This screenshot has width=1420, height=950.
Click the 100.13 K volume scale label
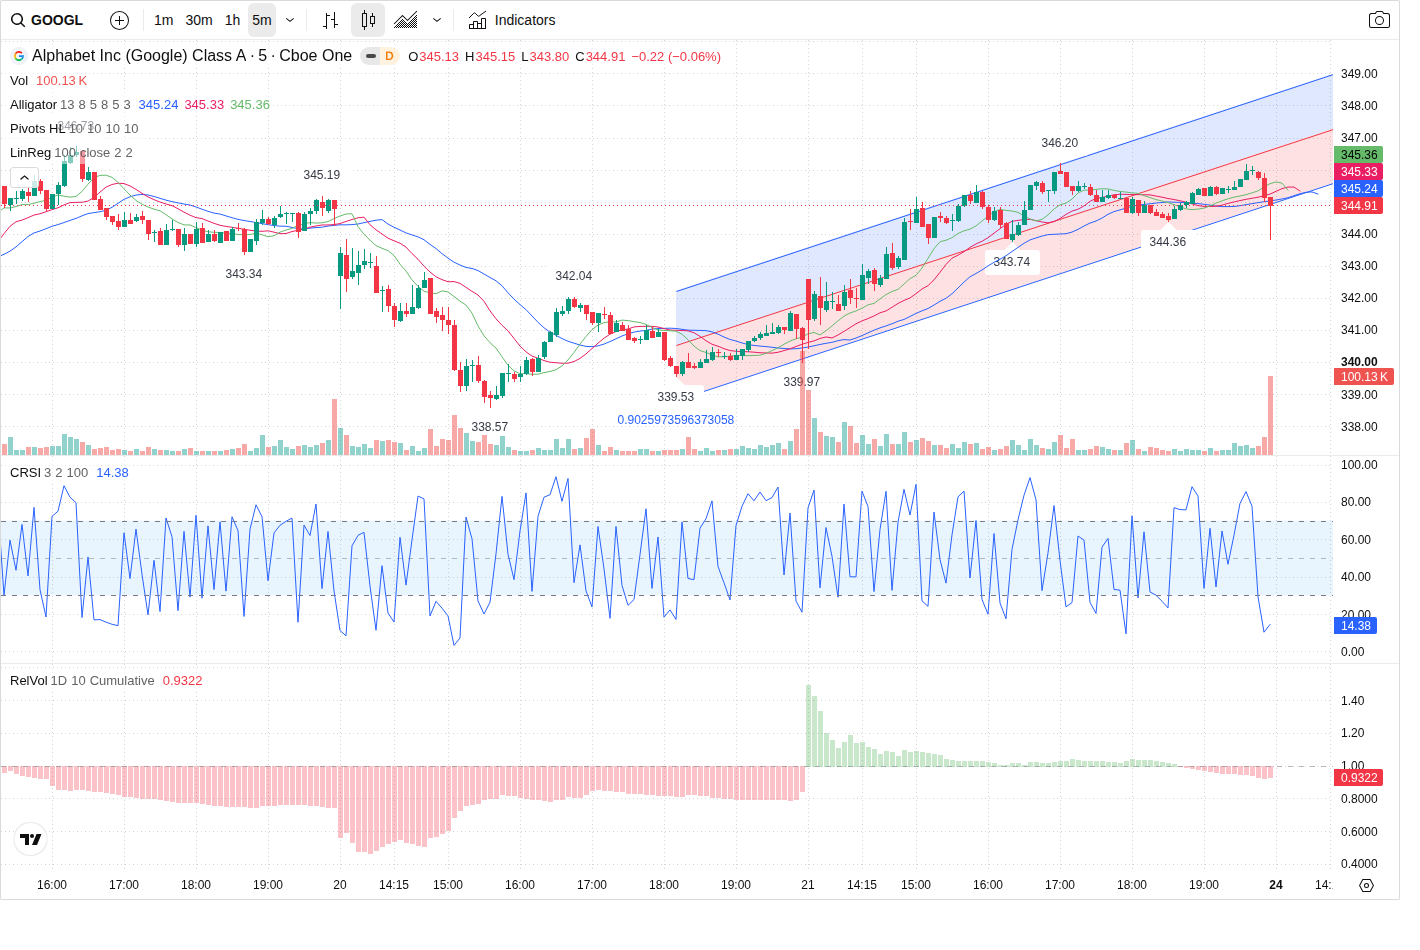pos(1364,377)
